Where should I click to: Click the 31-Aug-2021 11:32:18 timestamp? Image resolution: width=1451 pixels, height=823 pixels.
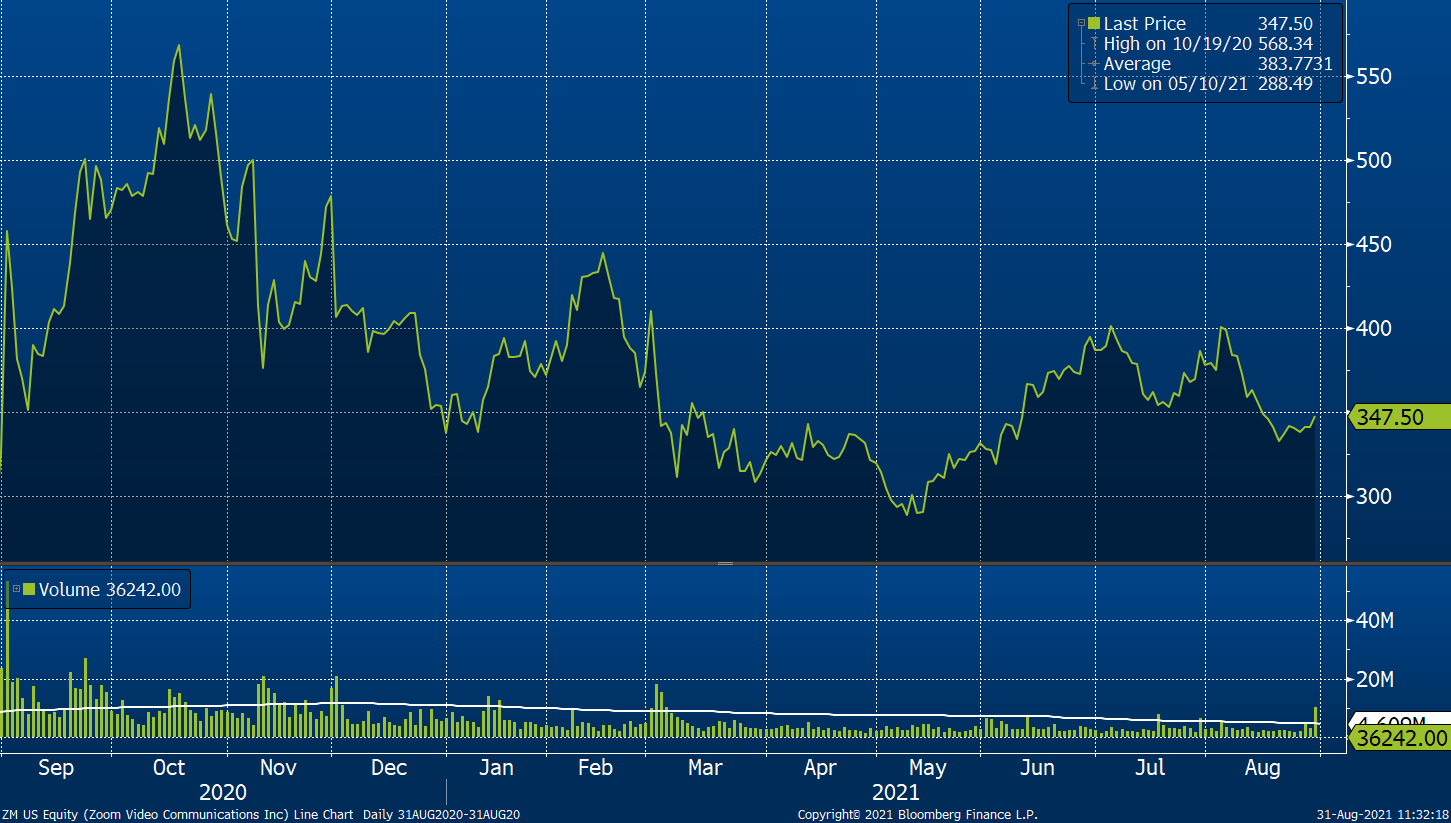1382,815
